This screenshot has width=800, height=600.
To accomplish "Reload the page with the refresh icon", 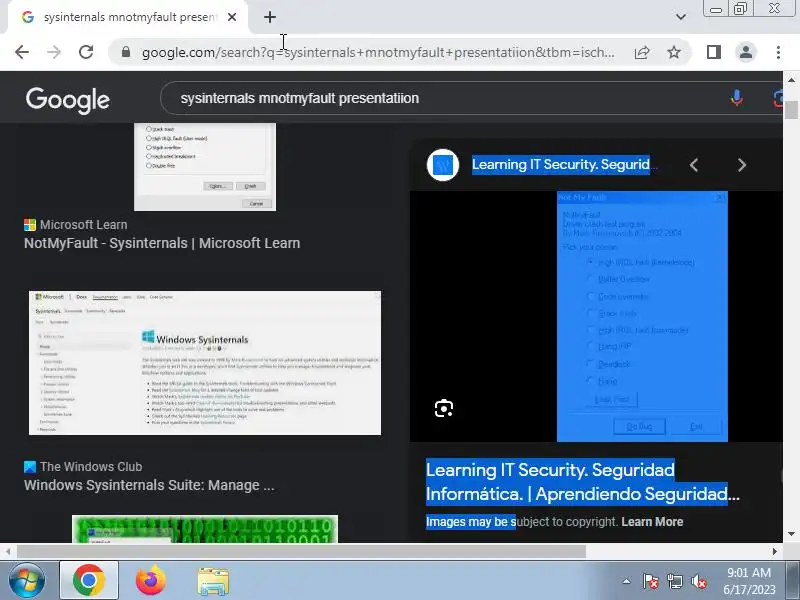I will pyautogui.click(x=86, y=52).
